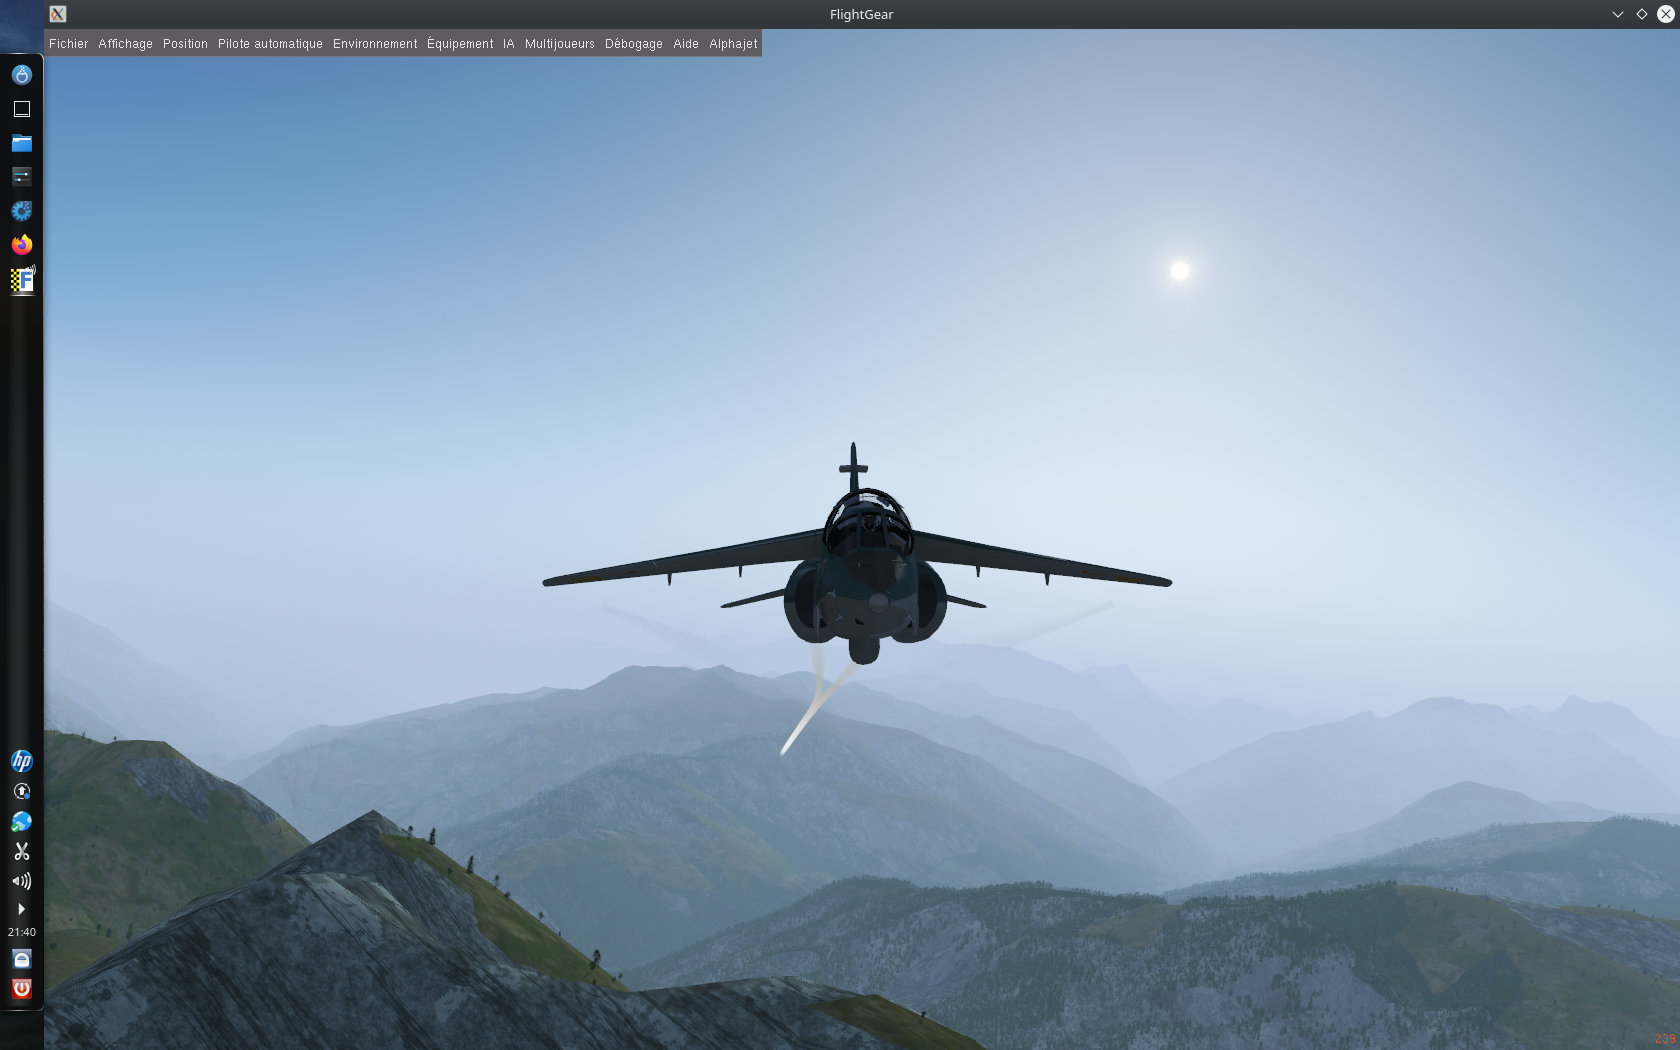
Task: Open the FlightGear window menu icon
Action: click(x=58, y=14)
